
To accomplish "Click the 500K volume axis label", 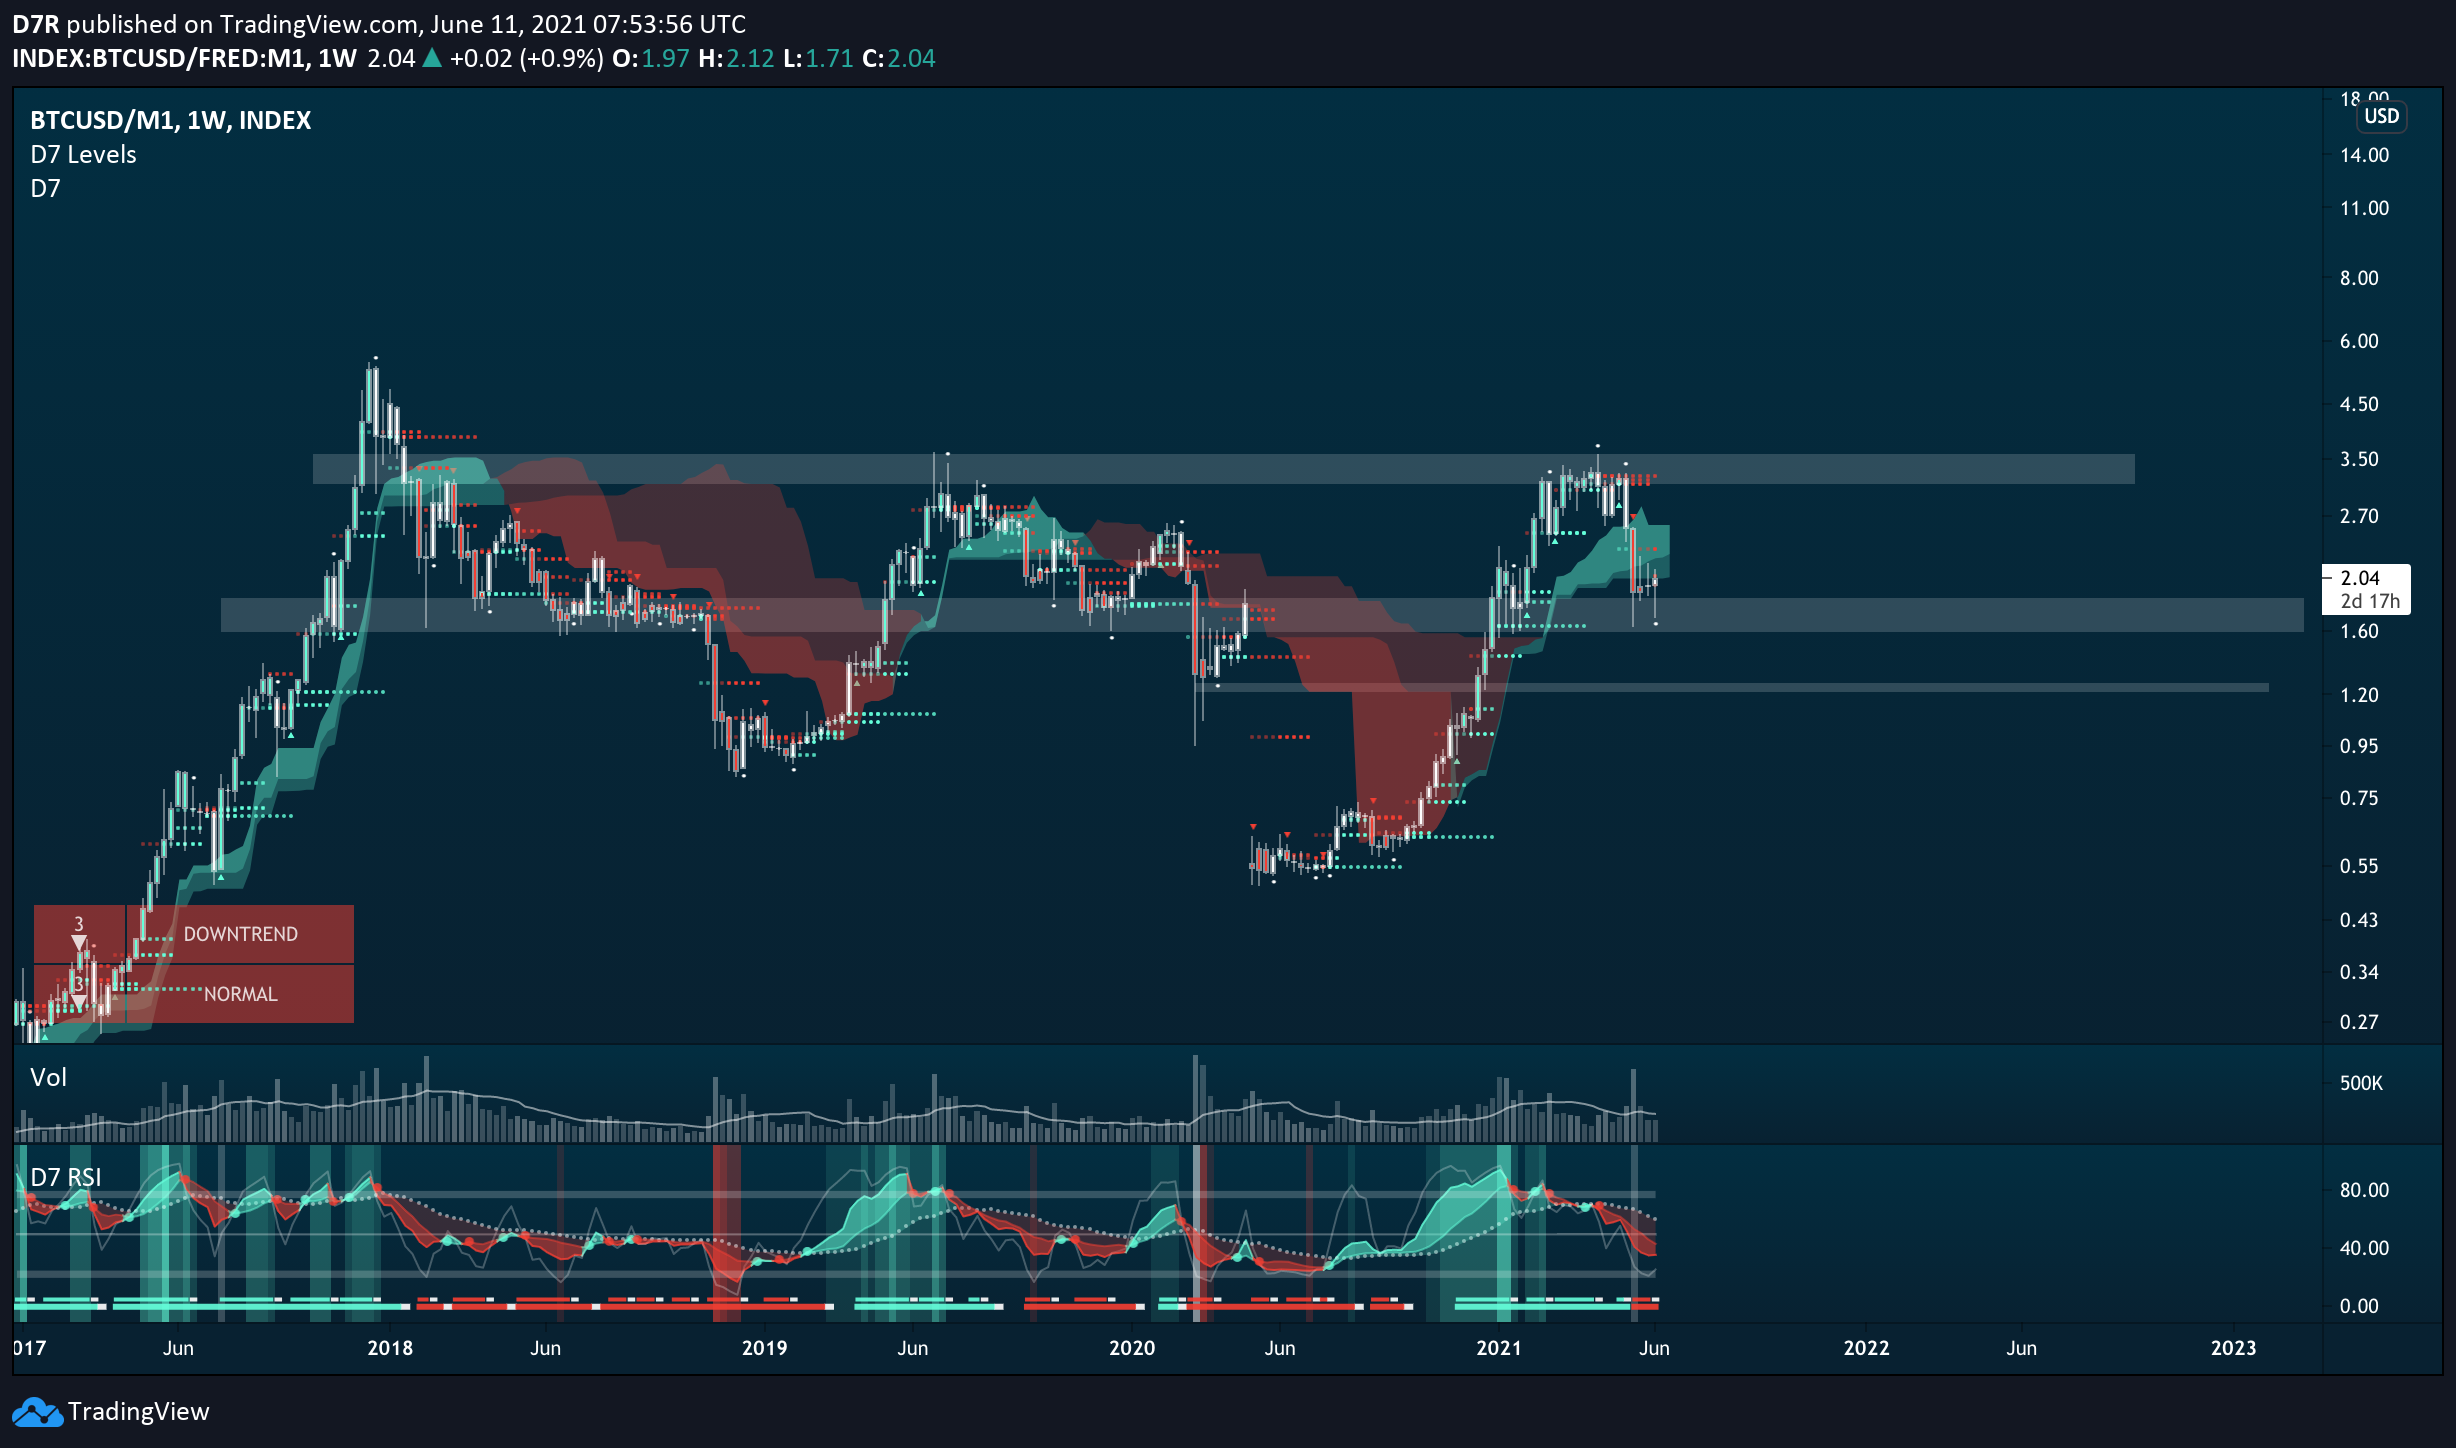I will pos(2361,1083).
